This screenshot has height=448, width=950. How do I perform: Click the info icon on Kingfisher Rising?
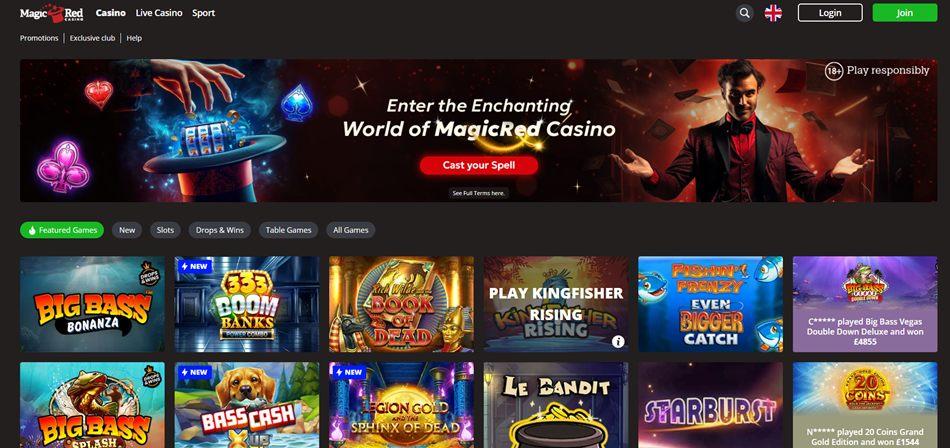tap(618, 342)
